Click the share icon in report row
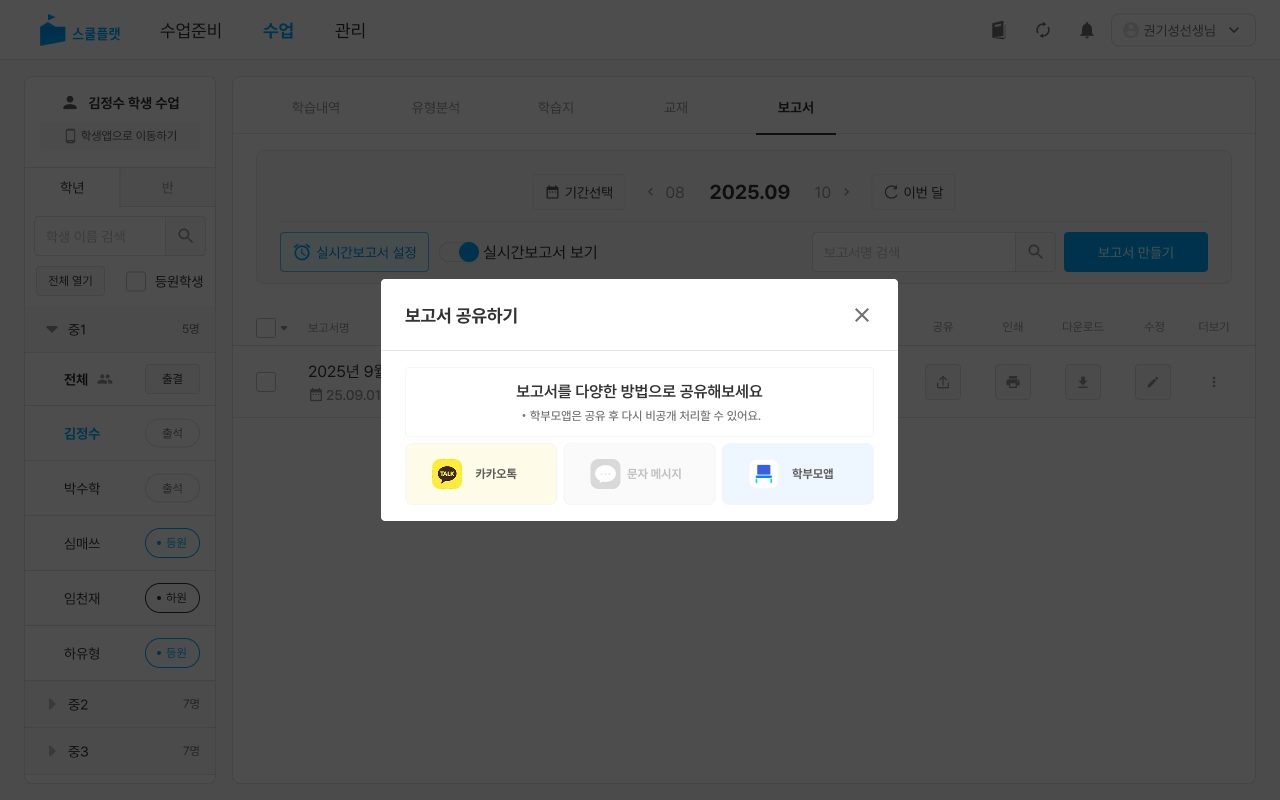Viewport: 1280px width, 800px height. [x=943, y=382]
